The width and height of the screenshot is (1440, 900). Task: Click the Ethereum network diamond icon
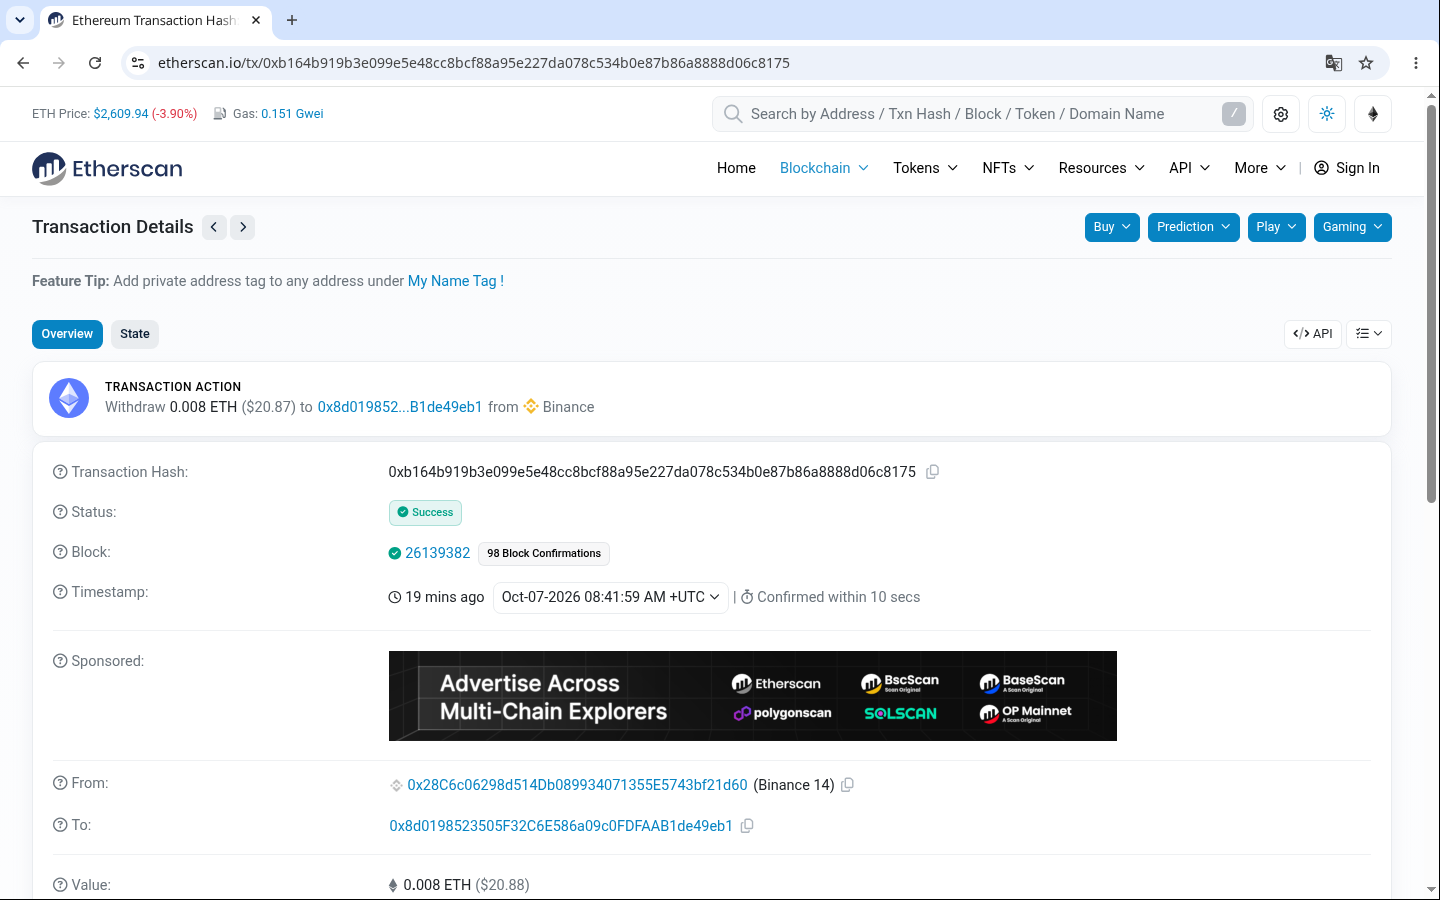[x=1373, y=114]
